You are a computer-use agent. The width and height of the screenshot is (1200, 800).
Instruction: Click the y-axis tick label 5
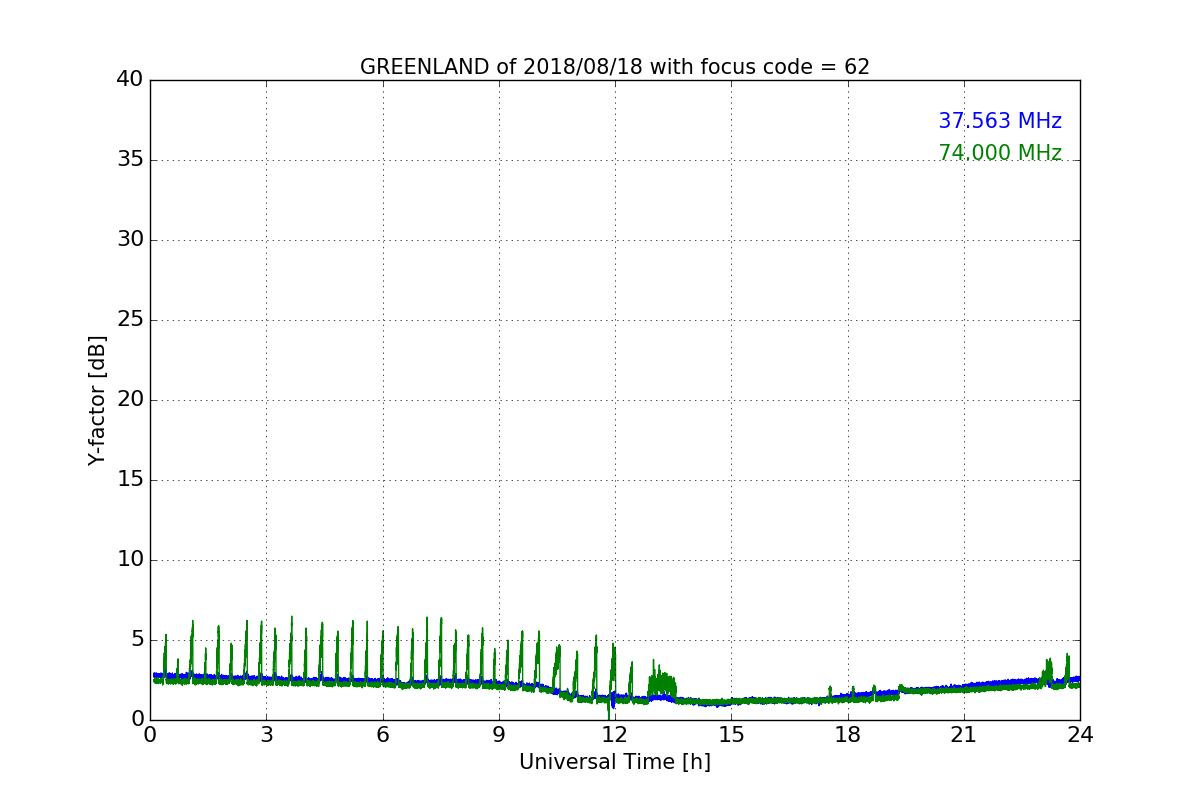tap(137, 640)
